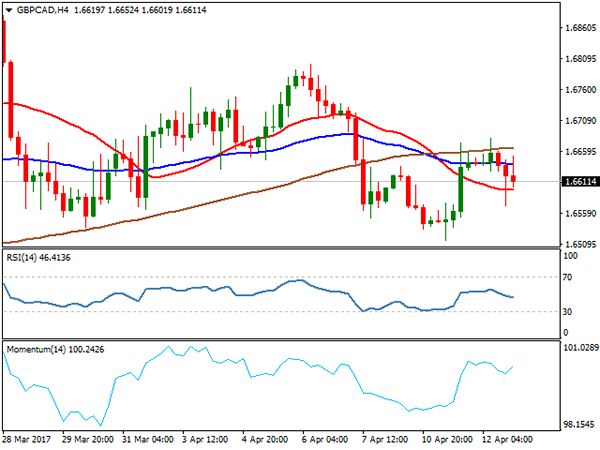Select the 7 Apr 12:00 time label
Viewport: 600px width, 450px height.
[385, 439]
